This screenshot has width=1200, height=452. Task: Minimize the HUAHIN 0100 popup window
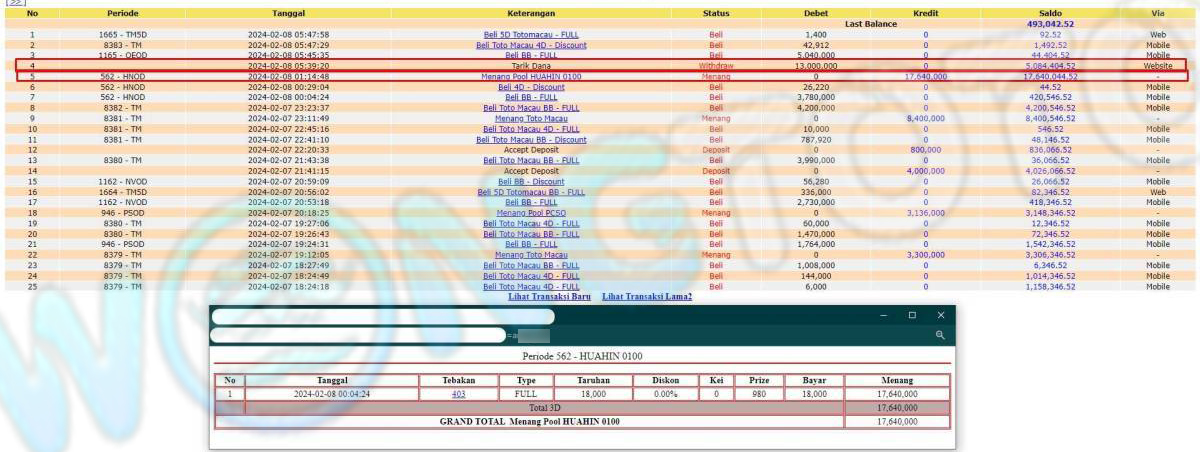click(x=883, y=315)
